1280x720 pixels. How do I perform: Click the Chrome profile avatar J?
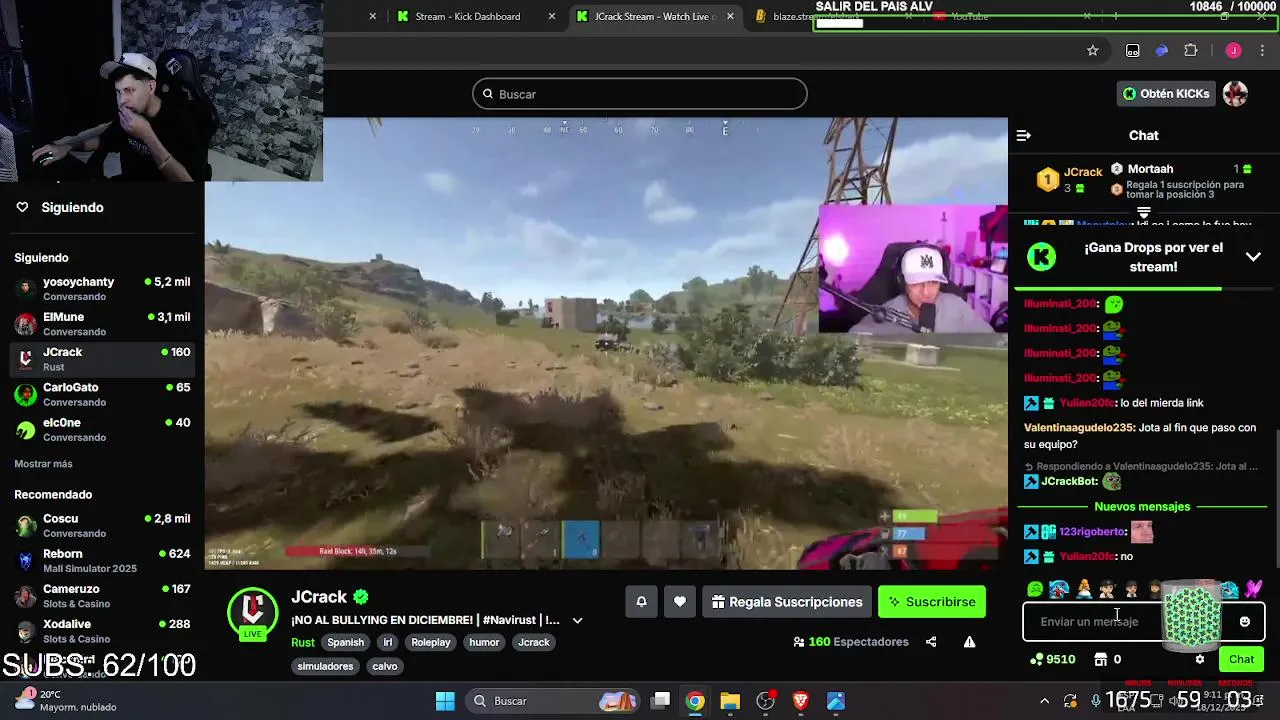(1234, 51)
